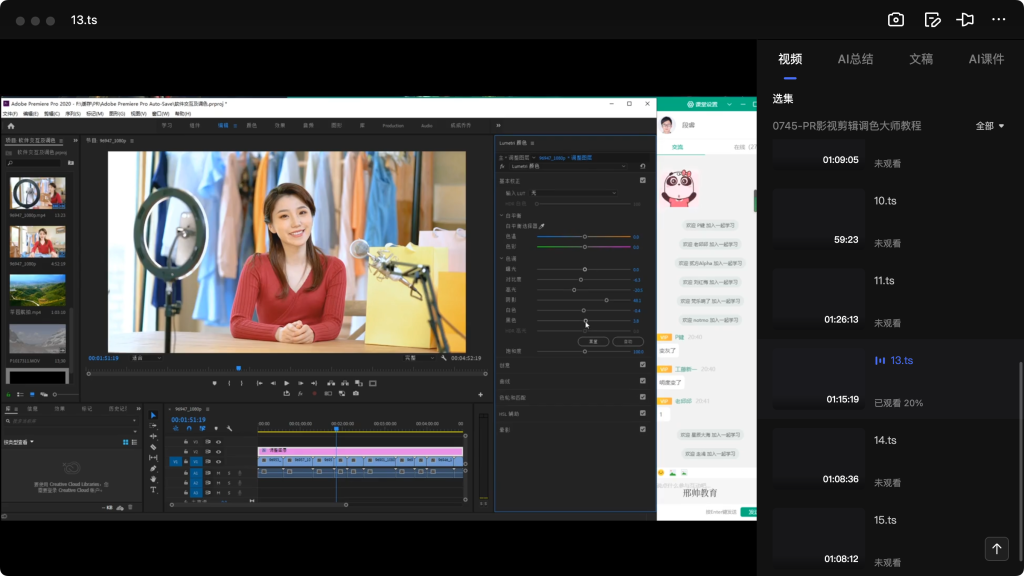Open the Program monitor settings wrench
This screenshot has height=576, width=1024.
point(444,358)
